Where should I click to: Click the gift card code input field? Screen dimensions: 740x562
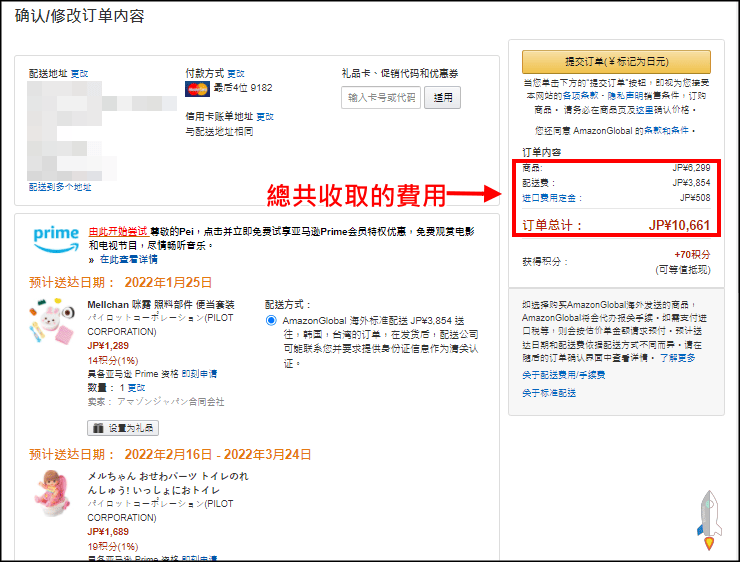coord(381,97)
